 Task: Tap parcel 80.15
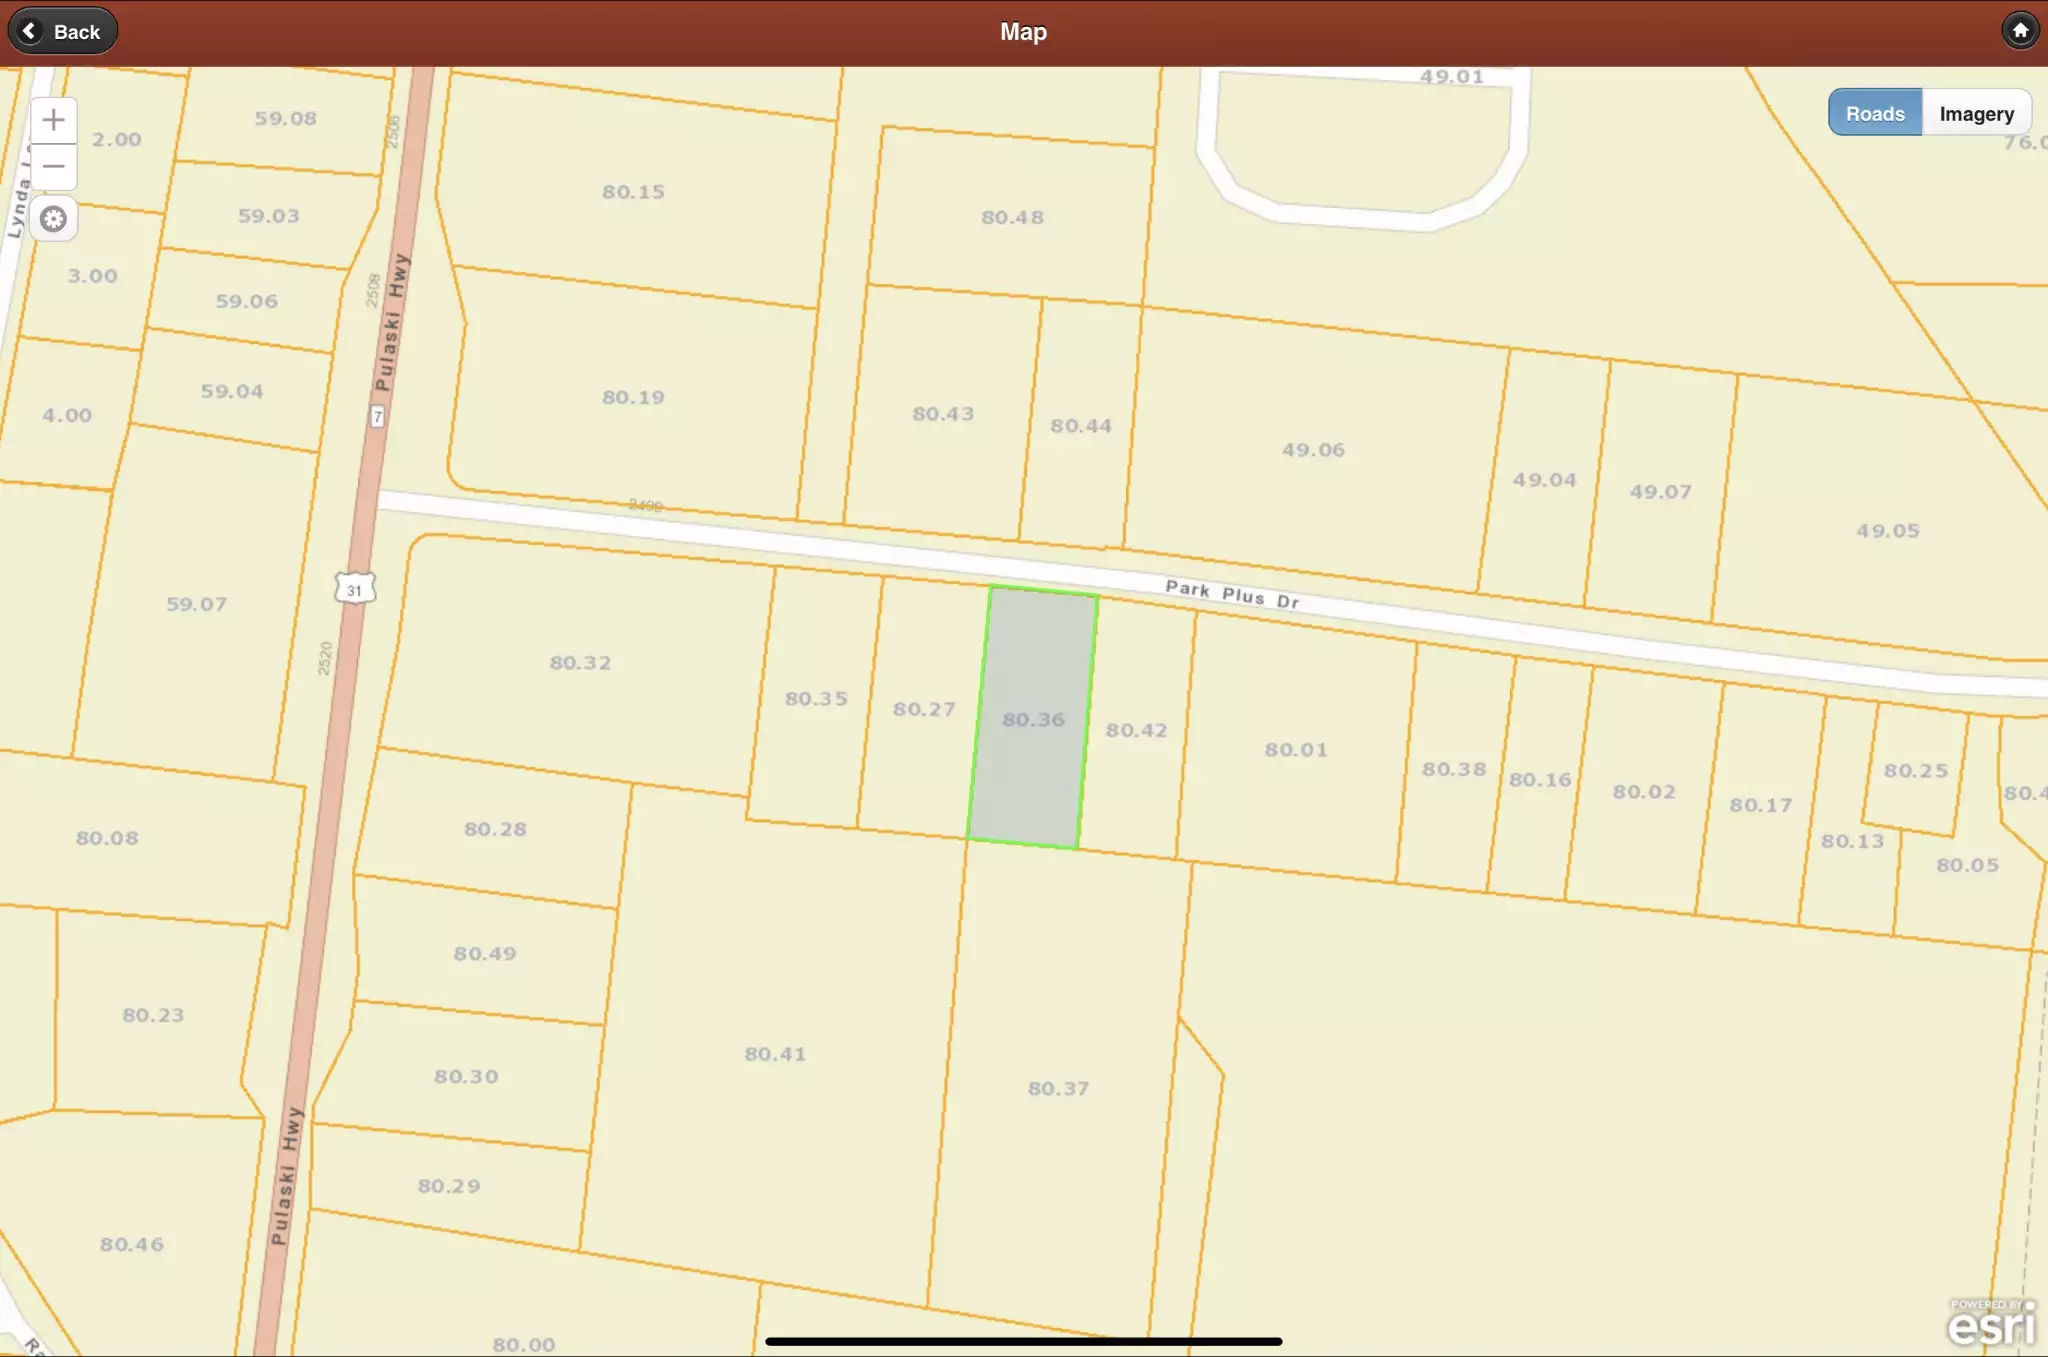633,191
